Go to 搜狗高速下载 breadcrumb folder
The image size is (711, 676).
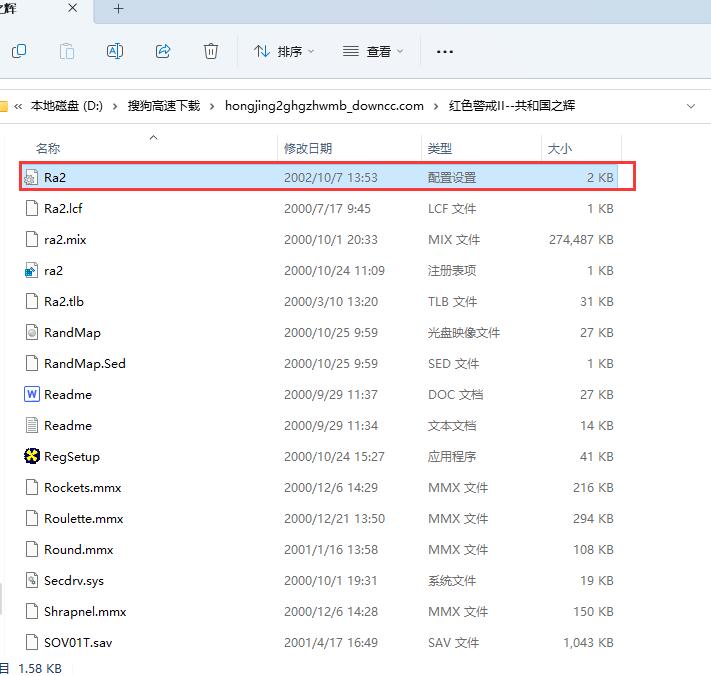pyautogui.click(x=164, y=106)
